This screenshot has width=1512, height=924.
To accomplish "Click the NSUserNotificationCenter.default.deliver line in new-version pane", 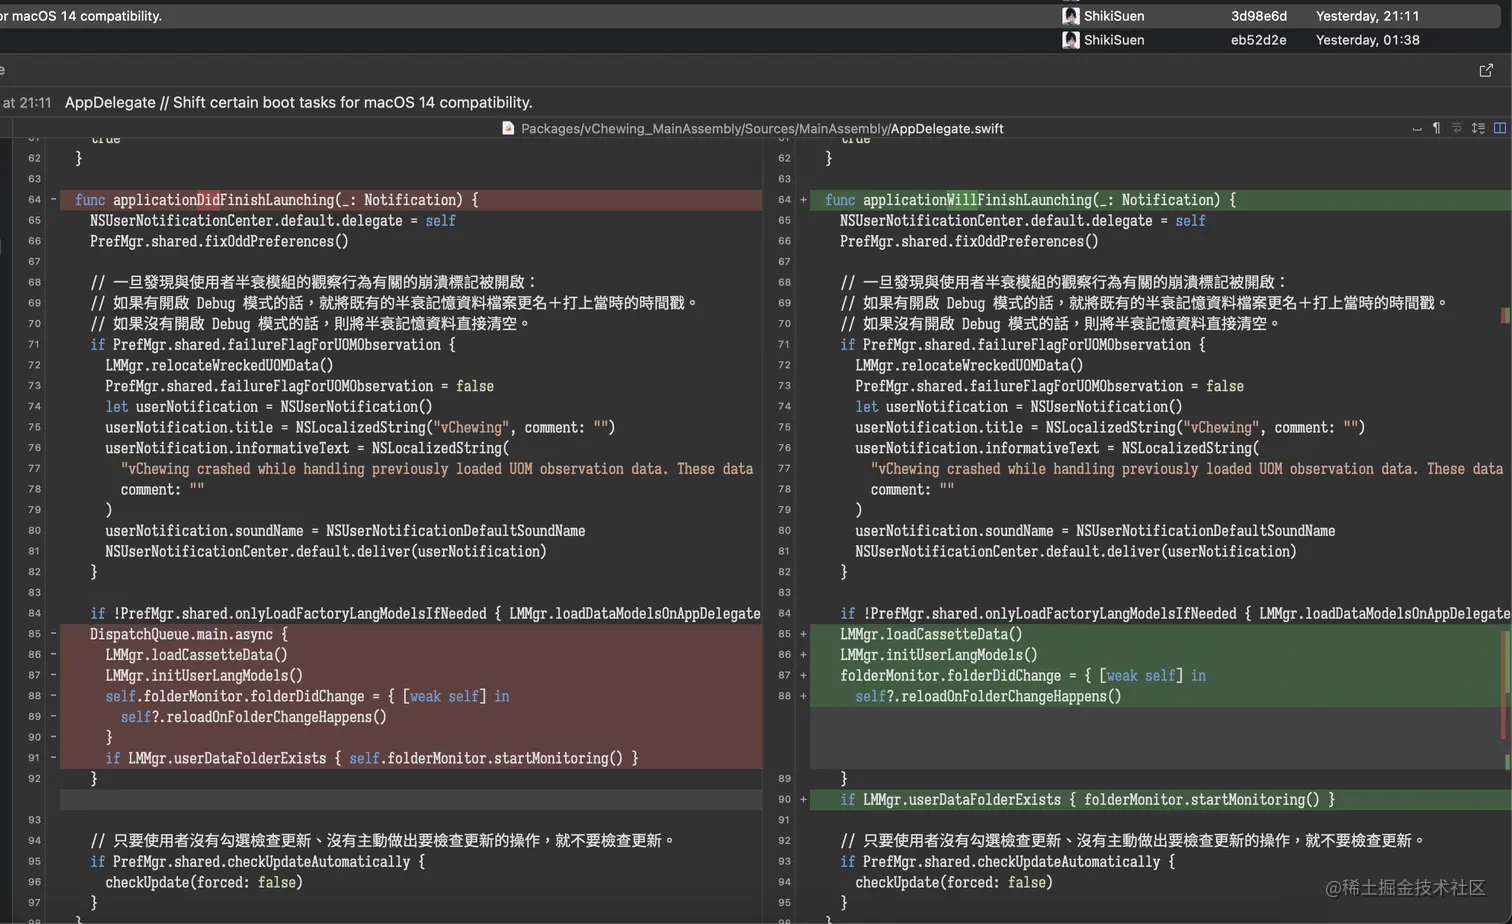I will click(x=1076, y=551).
